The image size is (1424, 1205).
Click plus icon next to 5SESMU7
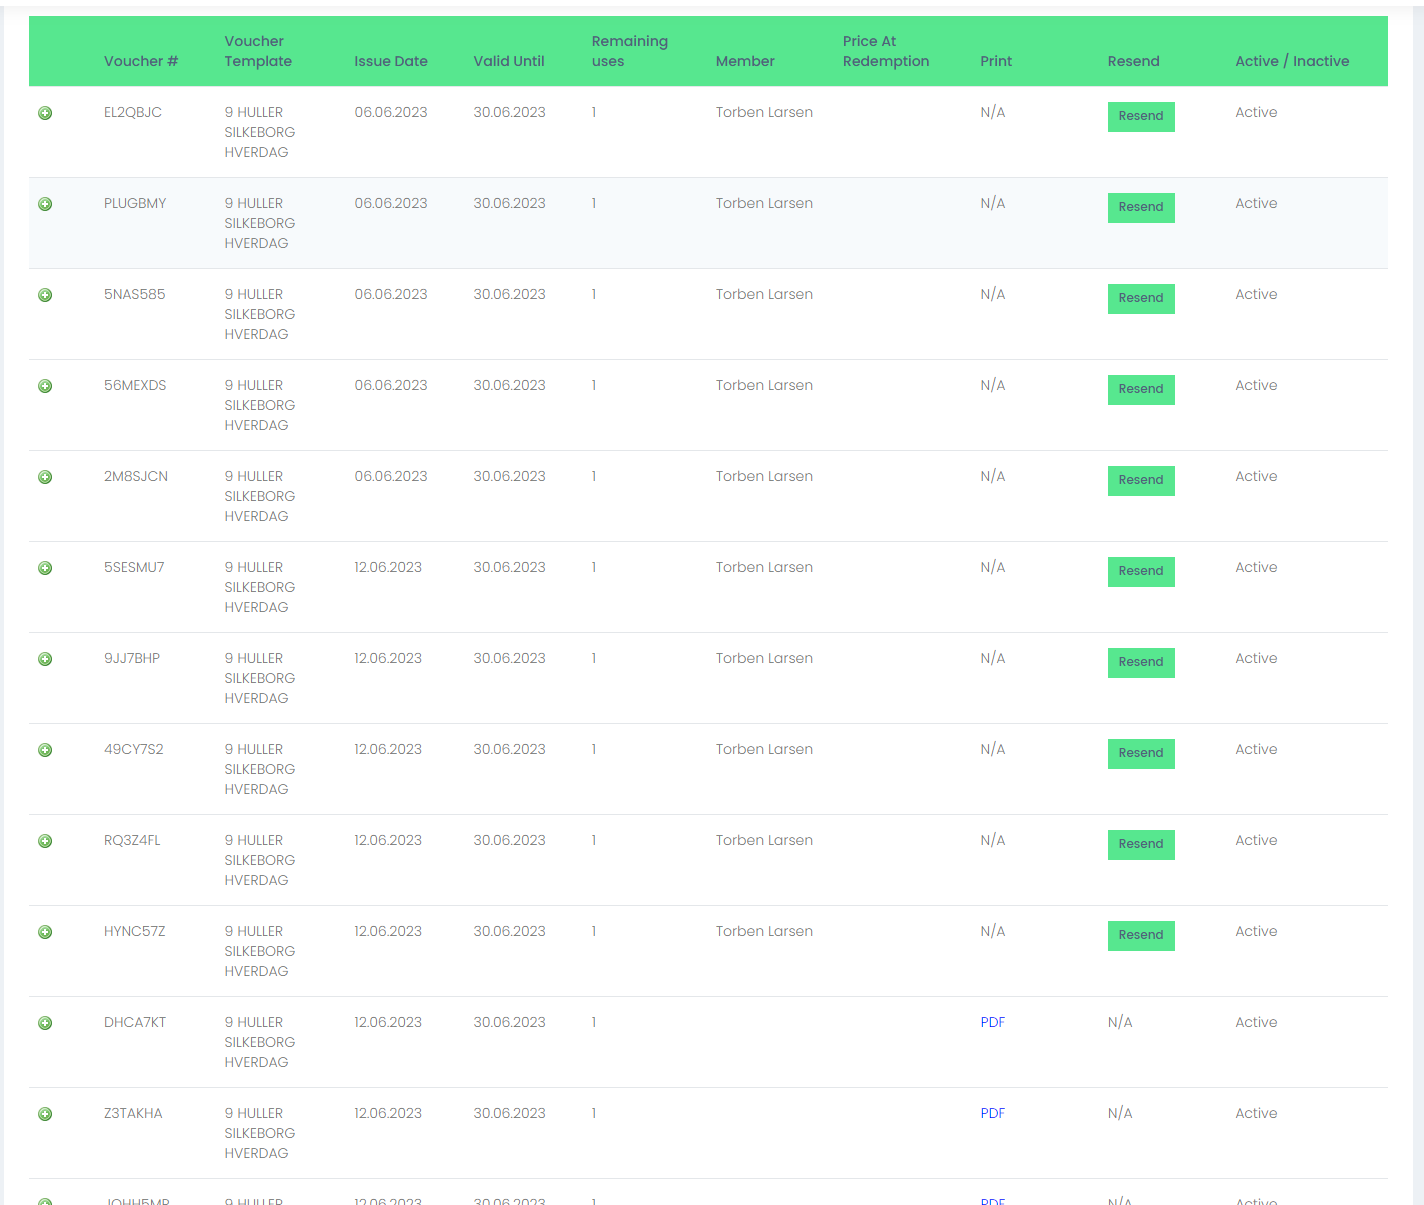coord(45,568)
